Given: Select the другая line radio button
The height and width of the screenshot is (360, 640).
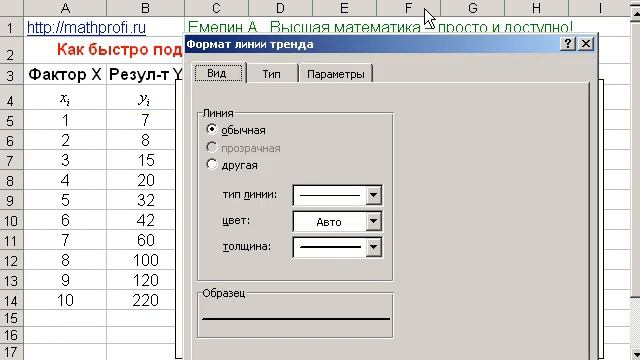Looking at the screenshot, I should (x=211, y=164).
